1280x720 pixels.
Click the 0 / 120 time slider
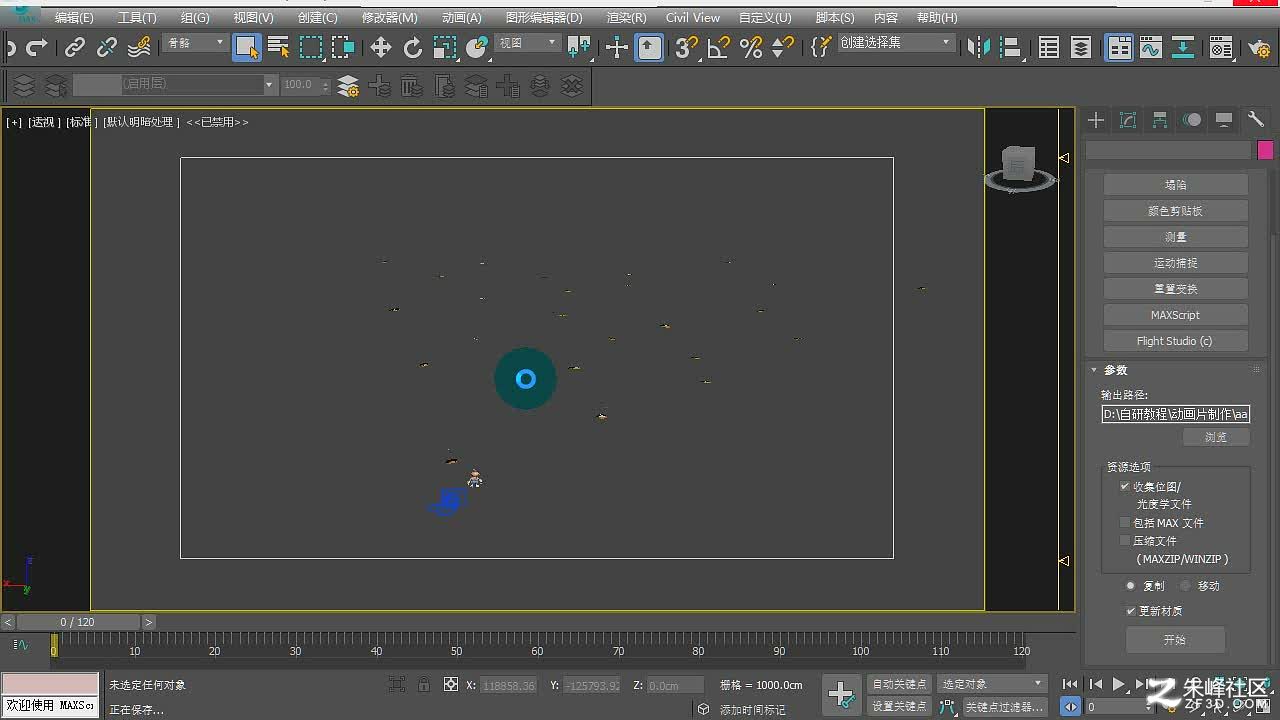(x=77, y=622)
